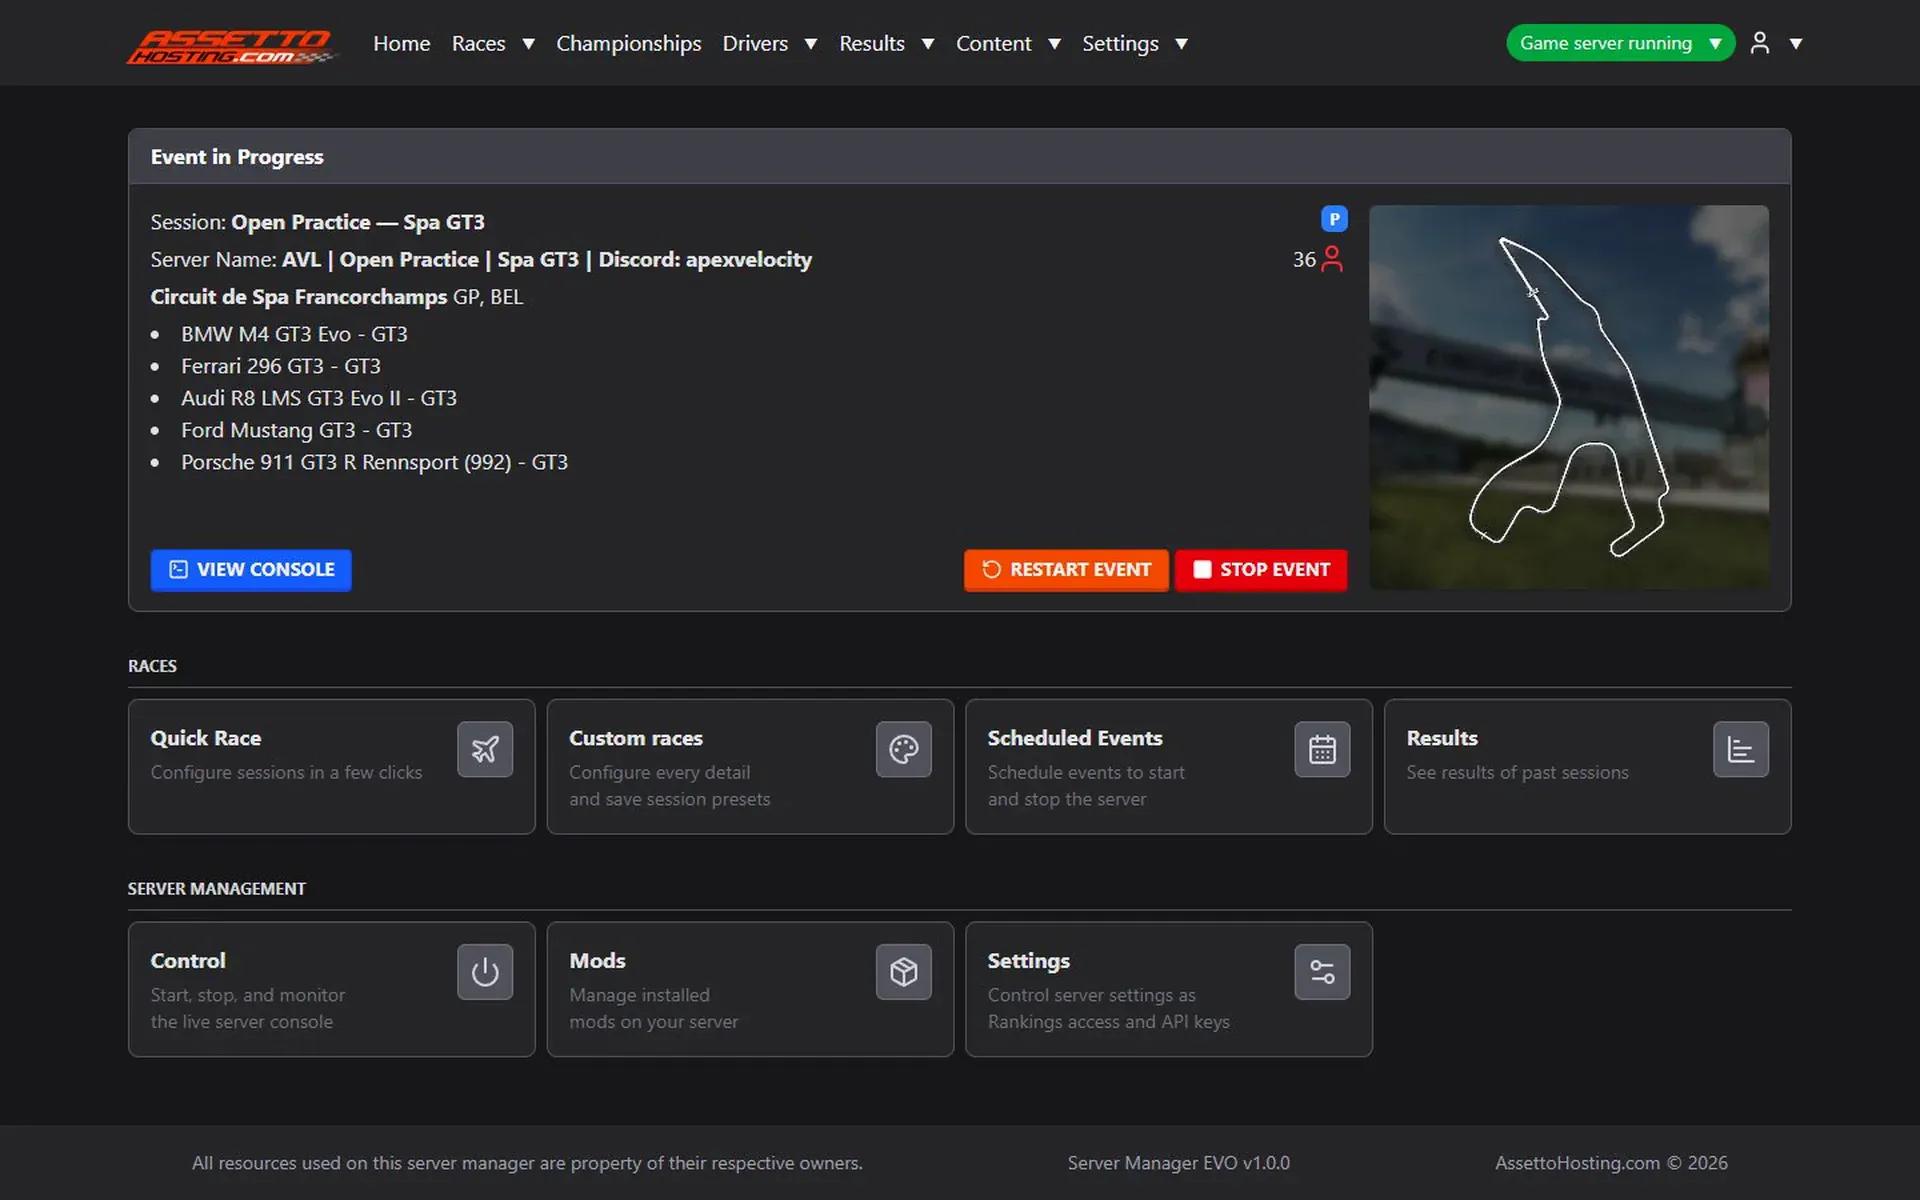The image size is (1920, 1200).
Task: Expand the Races menu arrow
Action: tap(529, 44)
